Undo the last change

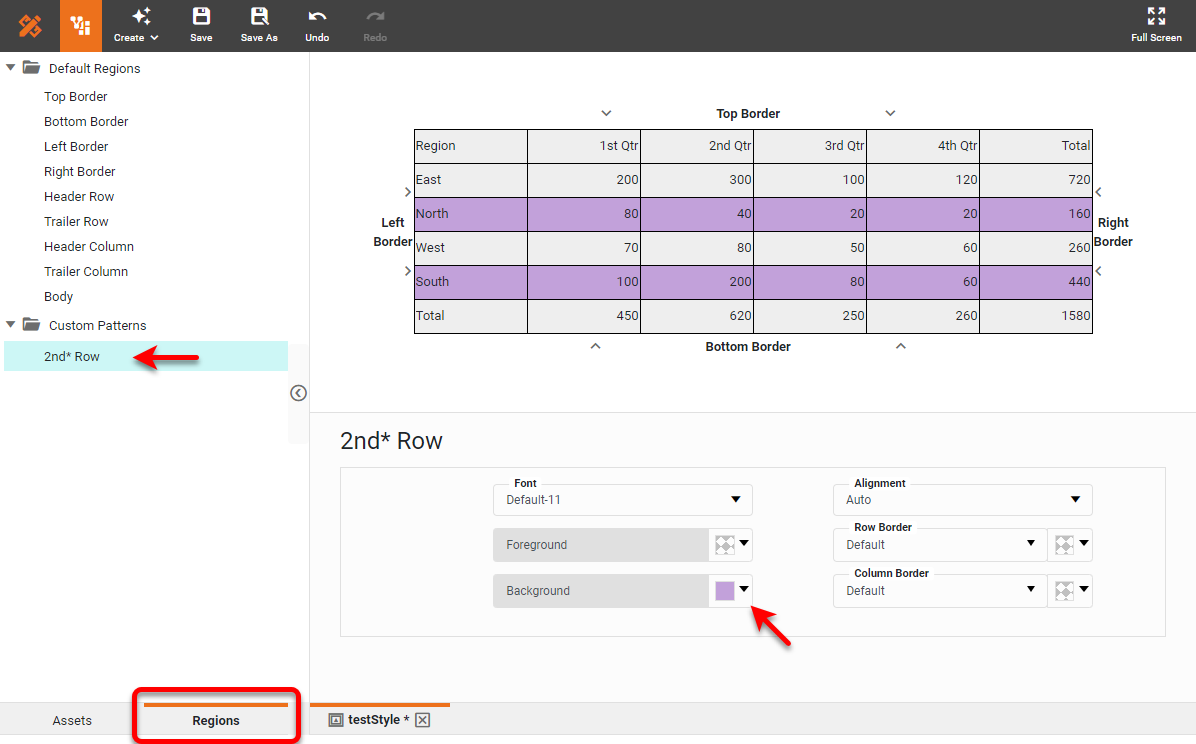click(317, 25)
